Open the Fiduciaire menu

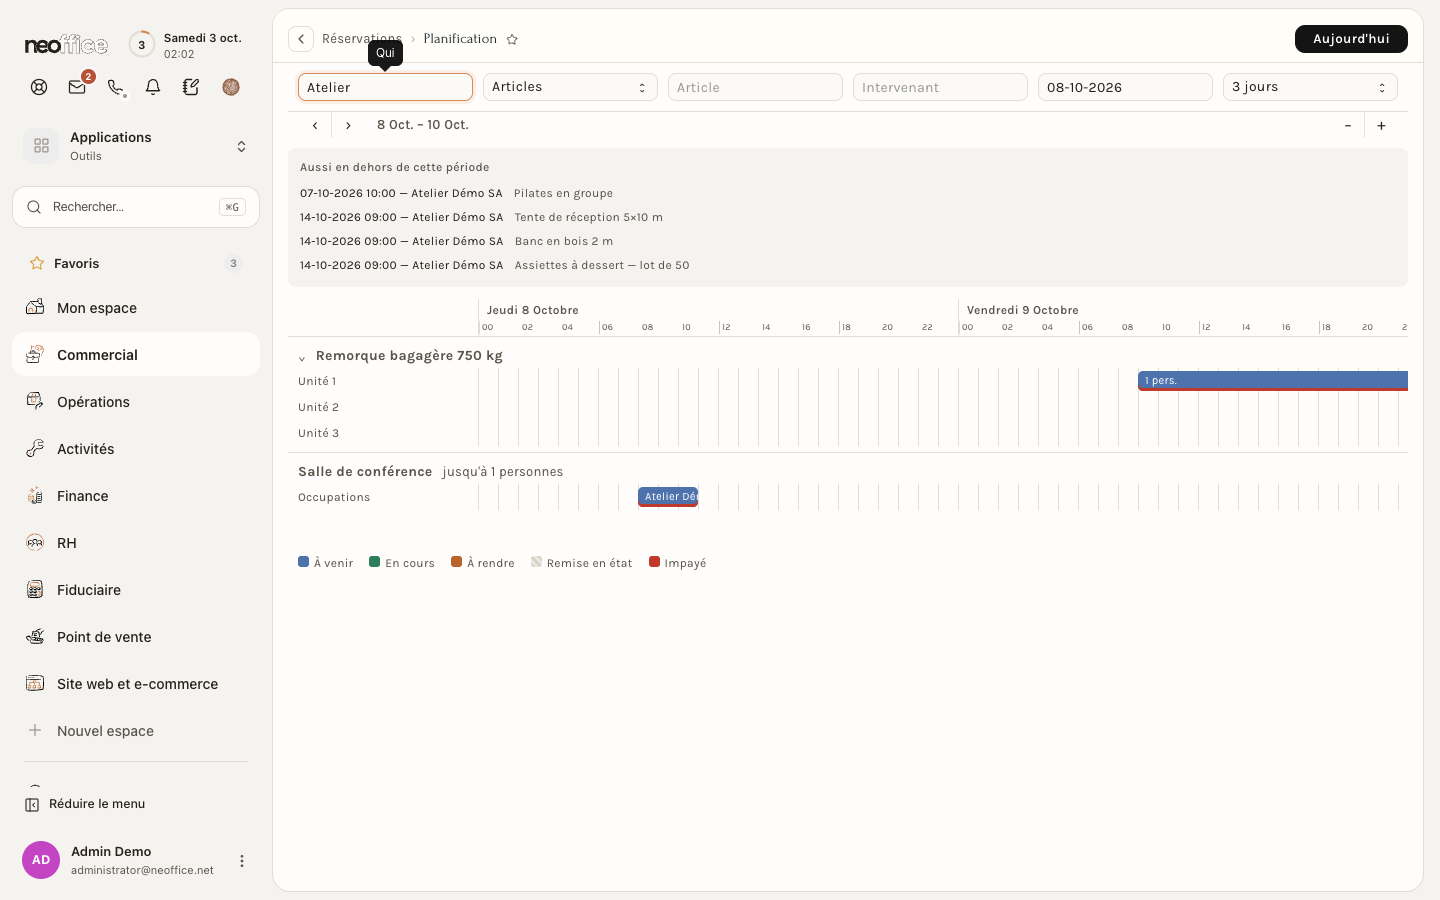136,590
